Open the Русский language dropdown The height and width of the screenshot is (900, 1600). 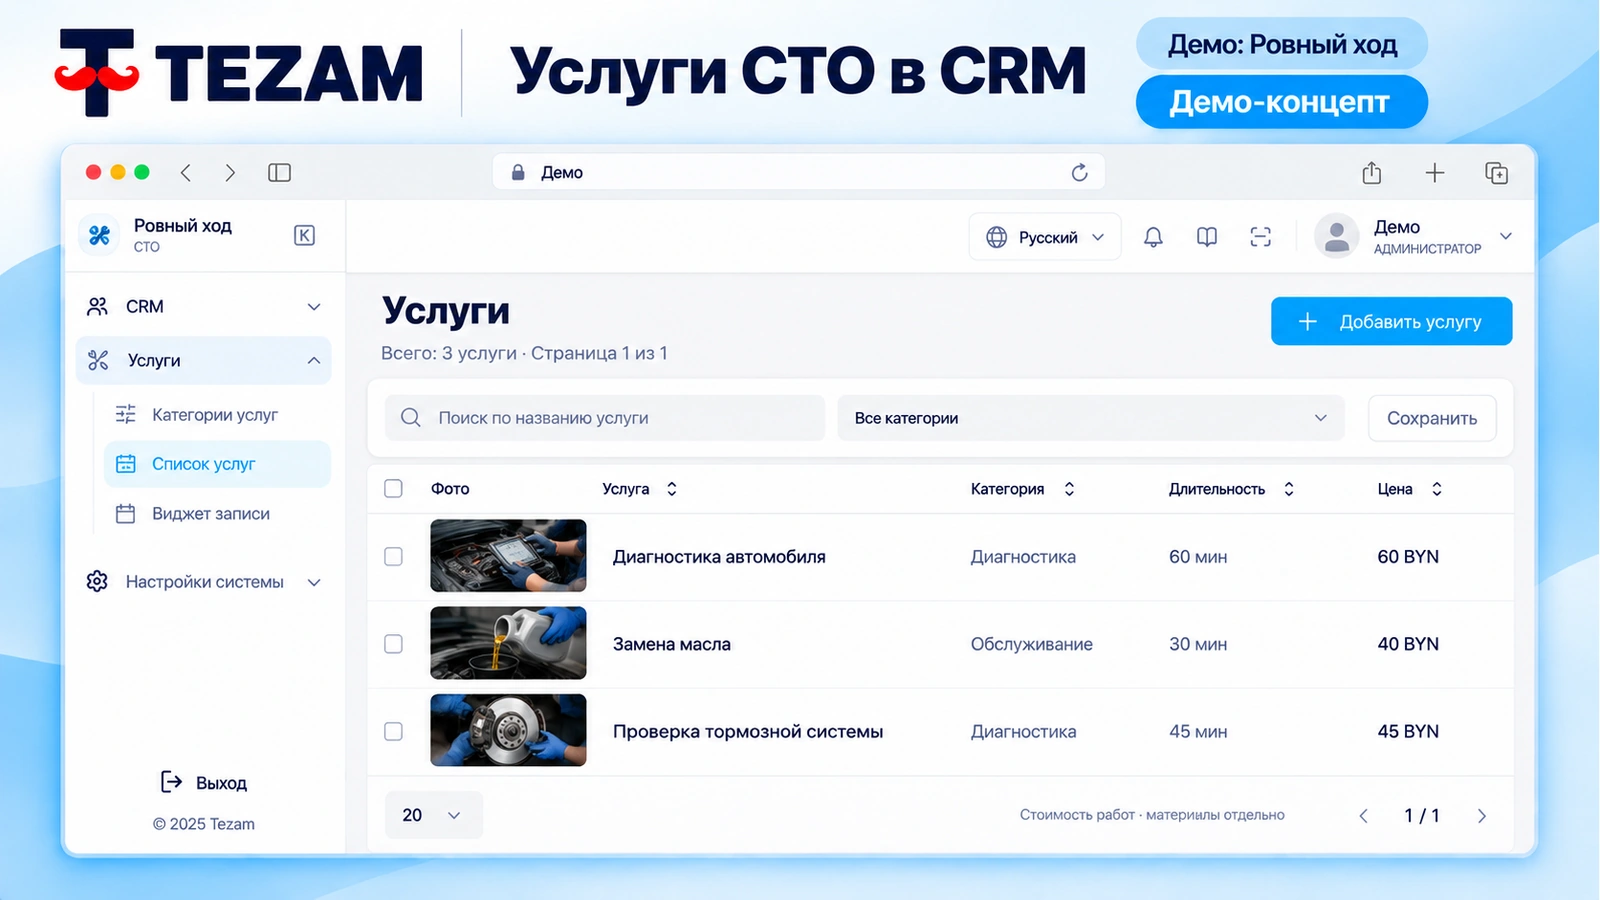[x=1045, y=237]
